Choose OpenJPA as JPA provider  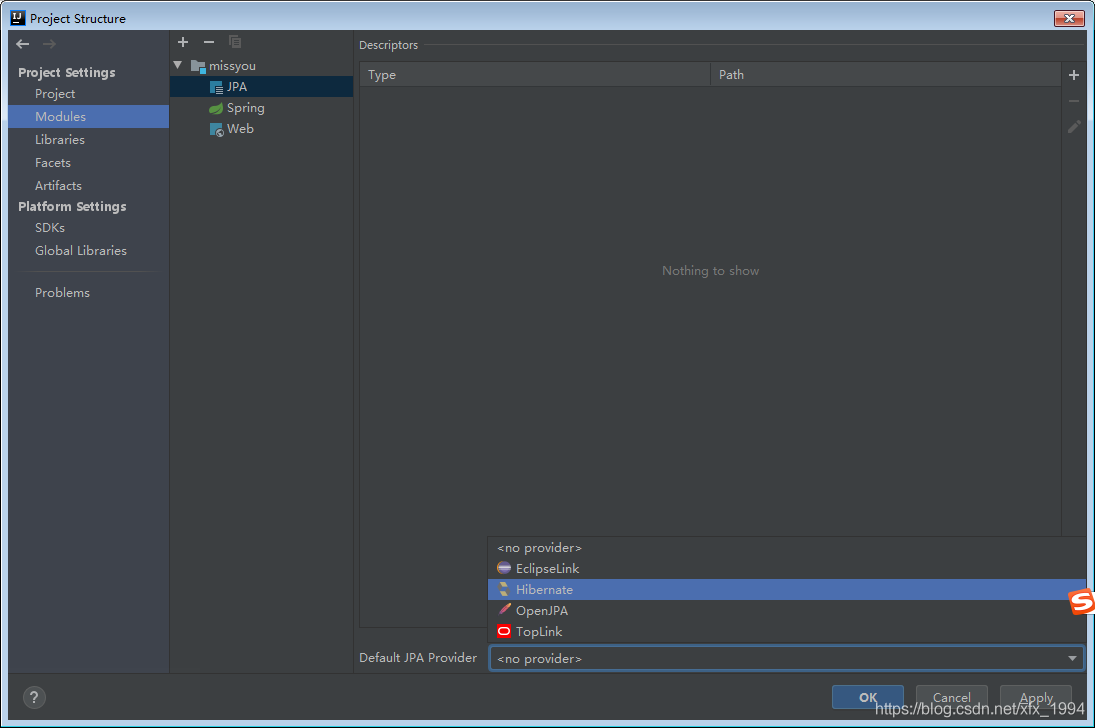(x=787, y=611)
